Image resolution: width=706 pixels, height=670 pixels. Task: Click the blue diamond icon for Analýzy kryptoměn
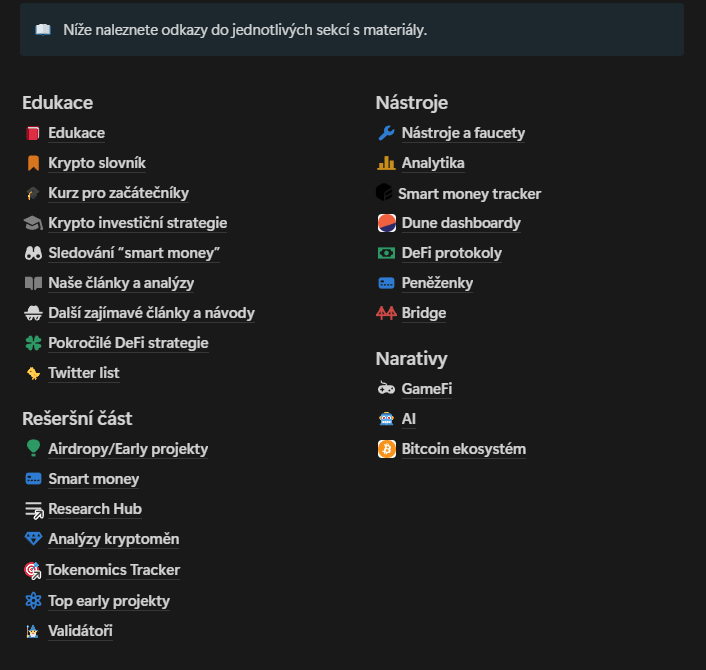coord(33,539)
